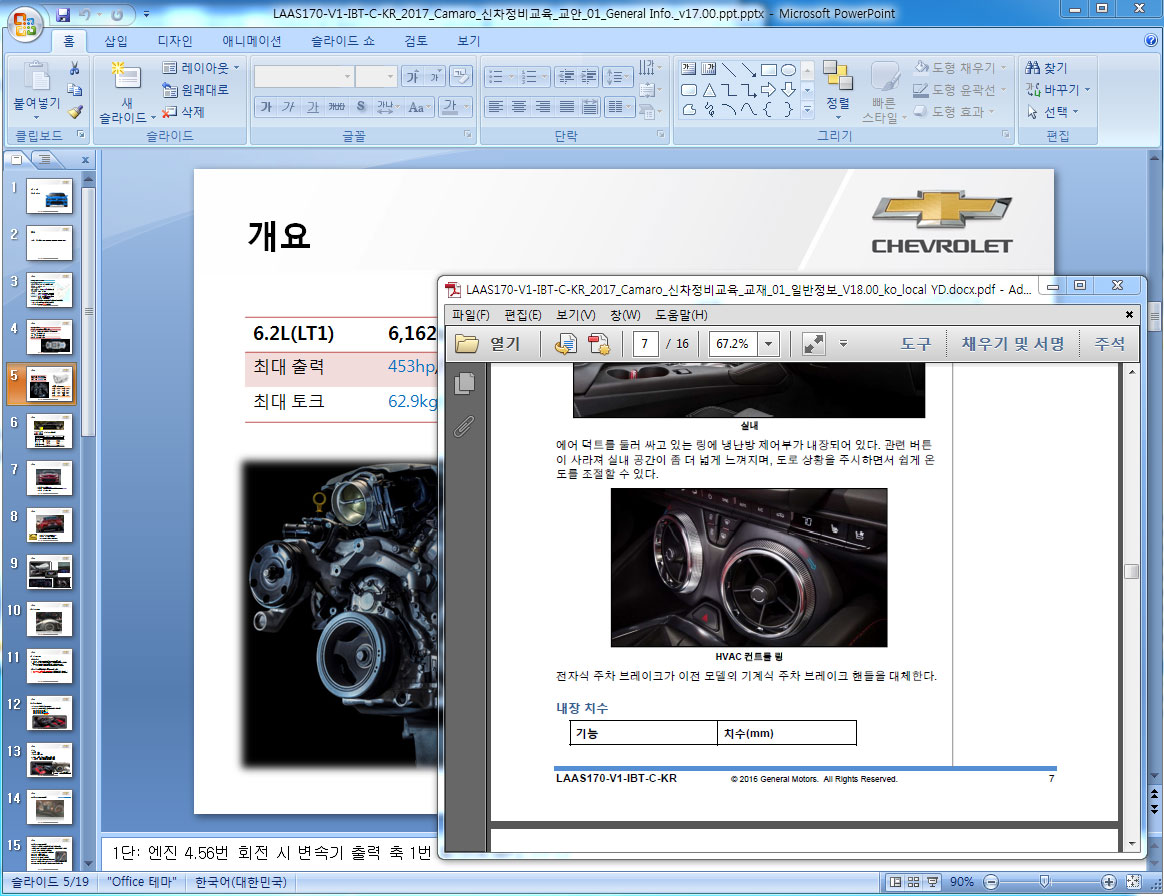Viewport: 1164px width, 896px height.
Task: Open Fill & Sign (채우기 및 서명) pane
Action: (1013, 344)
